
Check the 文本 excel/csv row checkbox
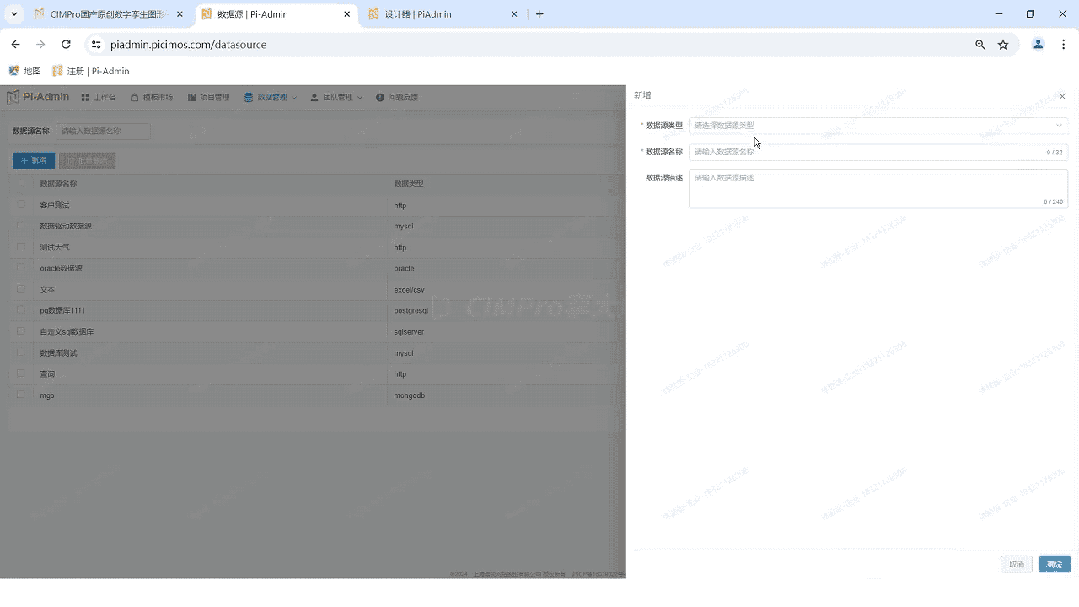point(21,290)
